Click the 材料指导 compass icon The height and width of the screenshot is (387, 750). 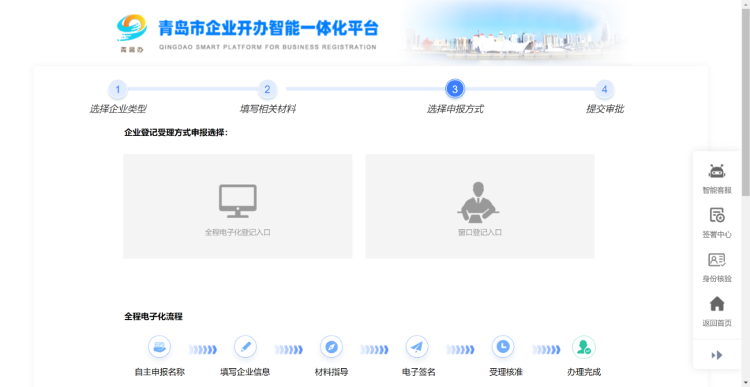pos(331,346)
